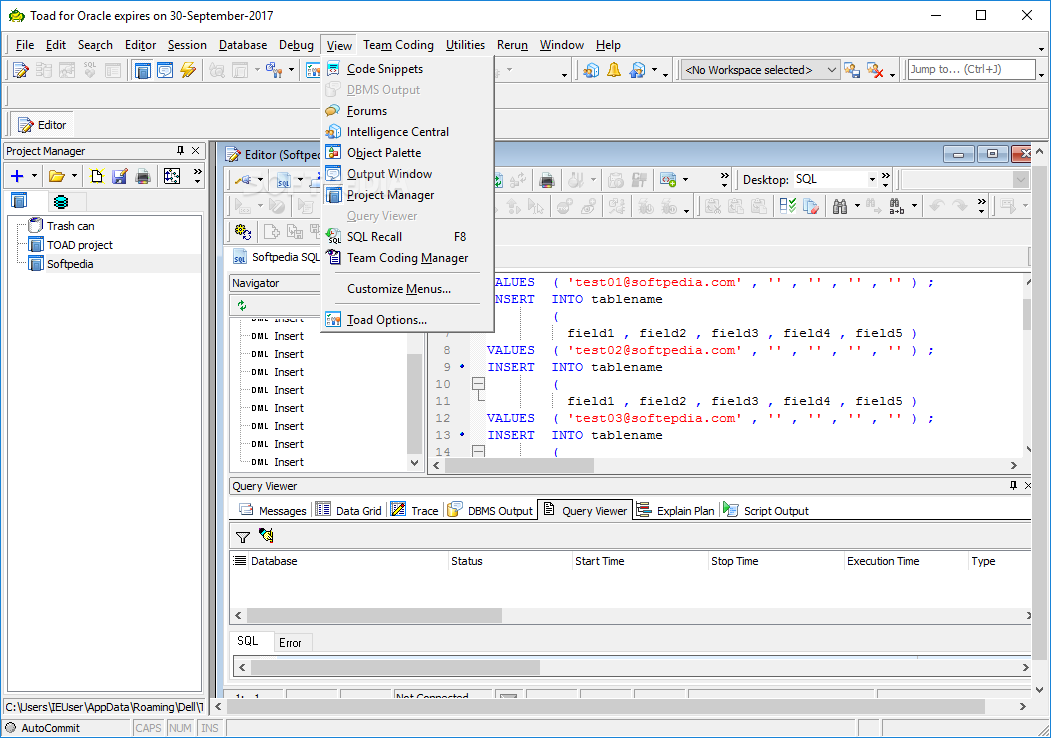Click the funnel filter icon in Query Viewer
Image resolution: width=1051 pixels, height=738 pixels.
[x=243, y=537]
